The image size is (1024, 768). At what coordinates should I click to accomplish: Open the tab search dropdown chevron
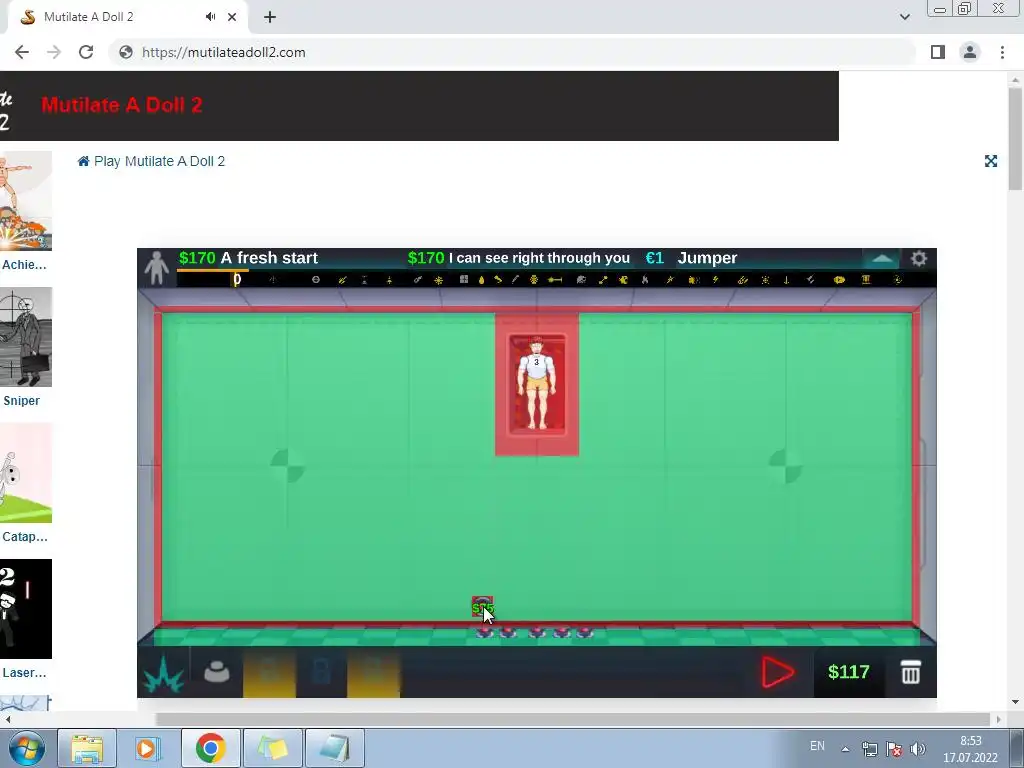click(904, 17)
